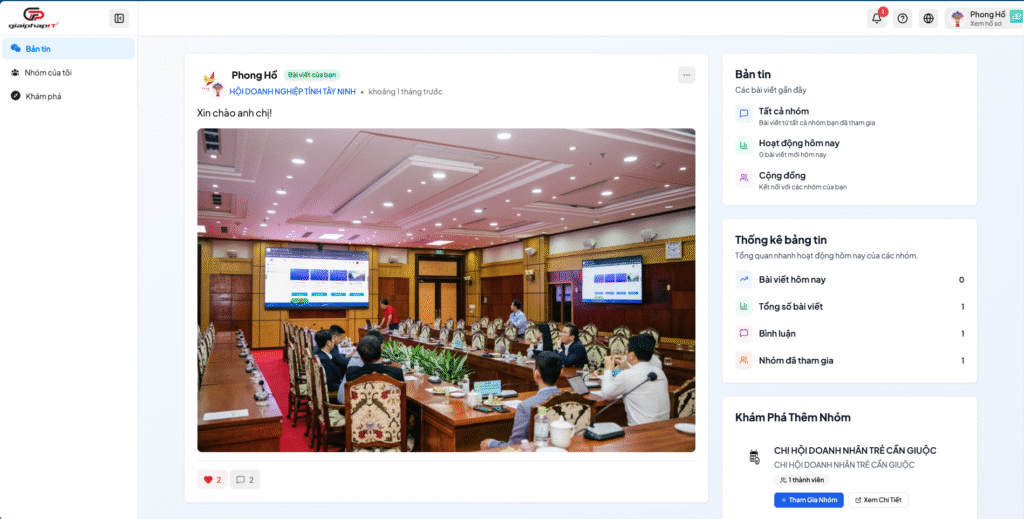Click the help question mark icon
The width and height of the screenshot is (1024, 519).
pyautogui.click(x=903, y=18)
